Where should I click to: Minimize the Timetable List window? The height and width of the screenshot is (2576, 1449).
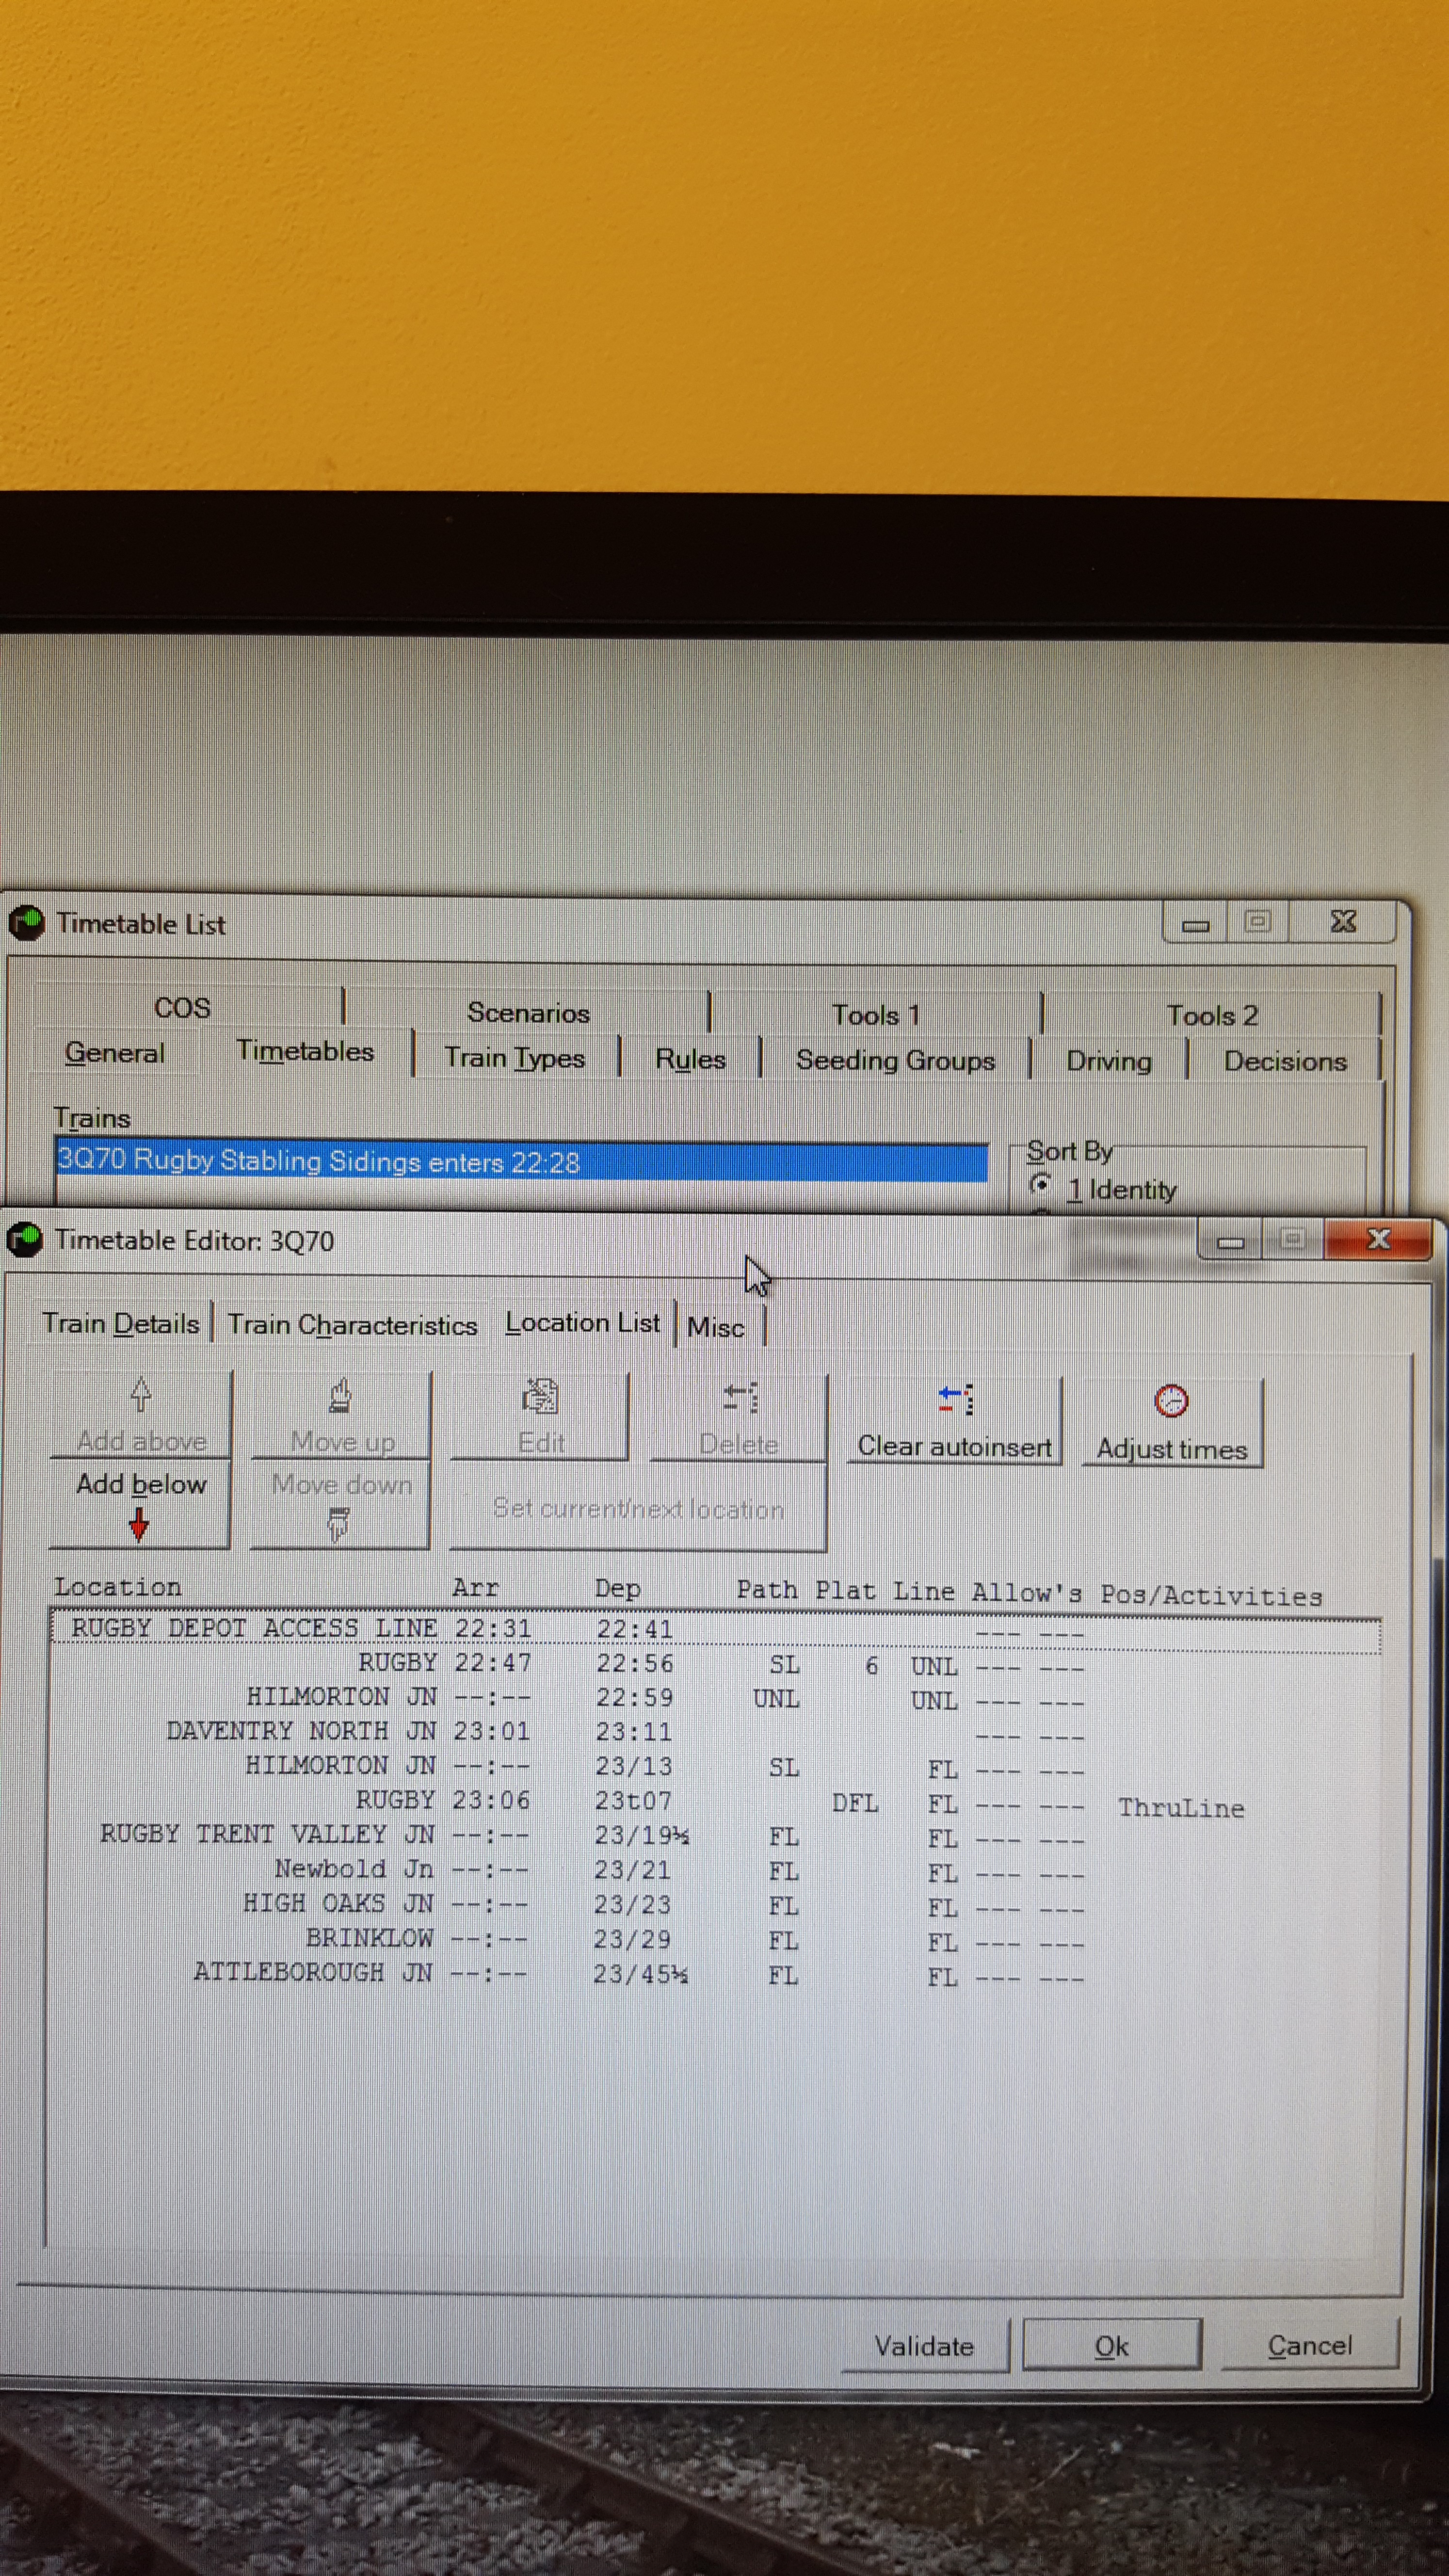[1196, 923]
